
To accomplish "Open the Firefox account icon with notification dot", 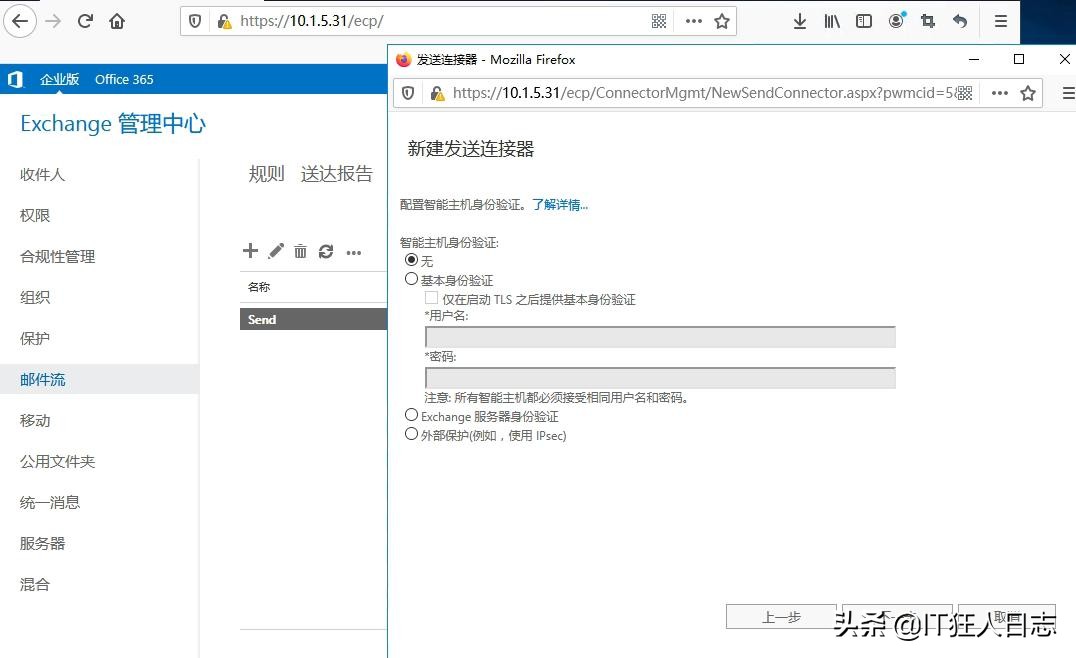I will point(896,21).
